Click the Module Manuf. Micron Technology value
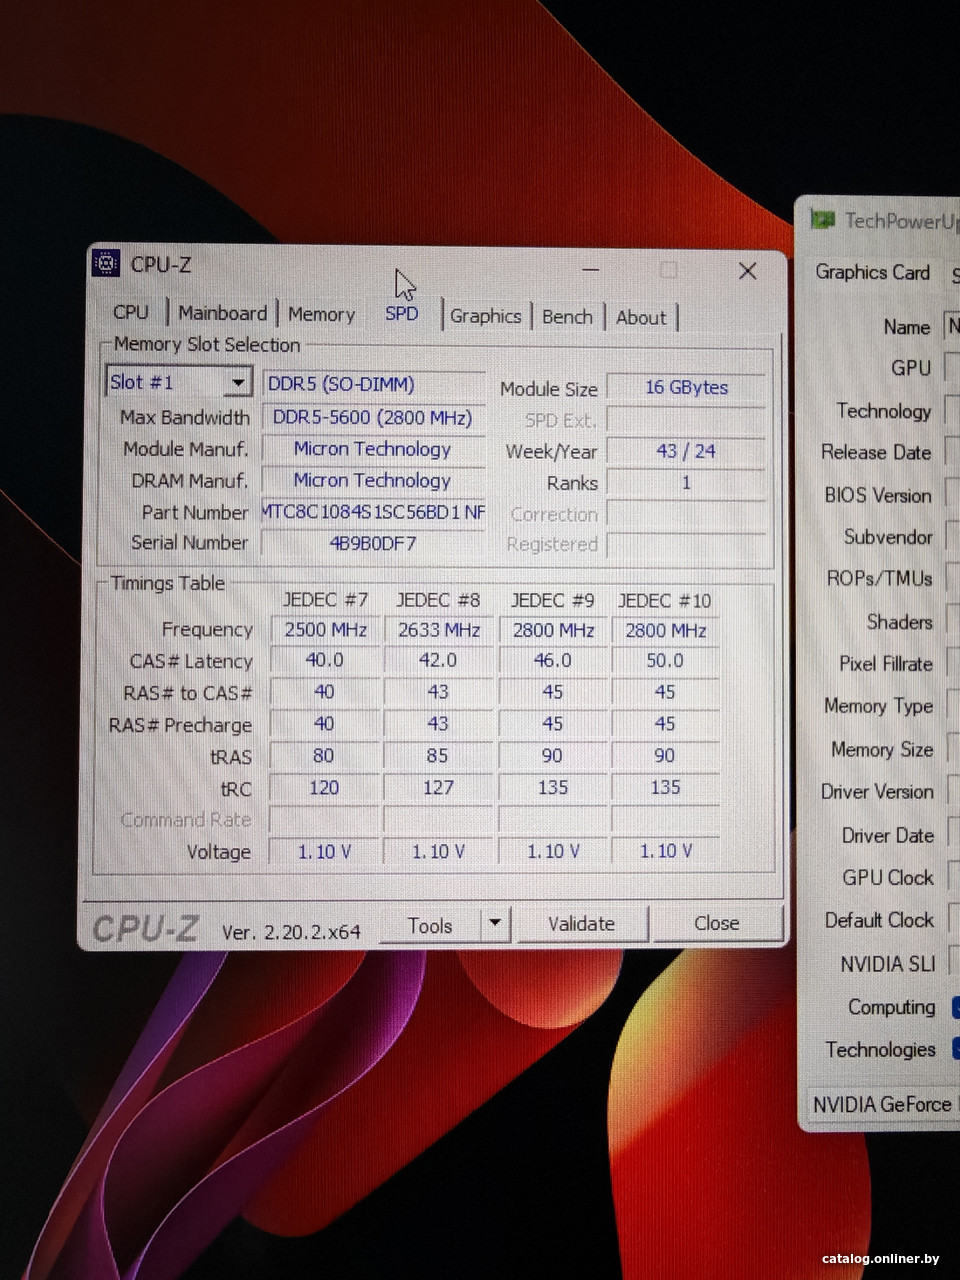This screenshot has width=960, height=1280. (x=374, y=449)
